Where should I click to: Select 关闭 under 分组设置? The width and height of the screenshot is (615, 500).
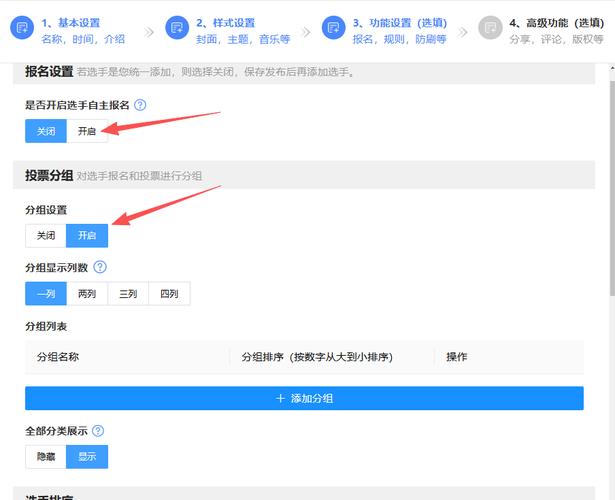click(x=46, y=235)
